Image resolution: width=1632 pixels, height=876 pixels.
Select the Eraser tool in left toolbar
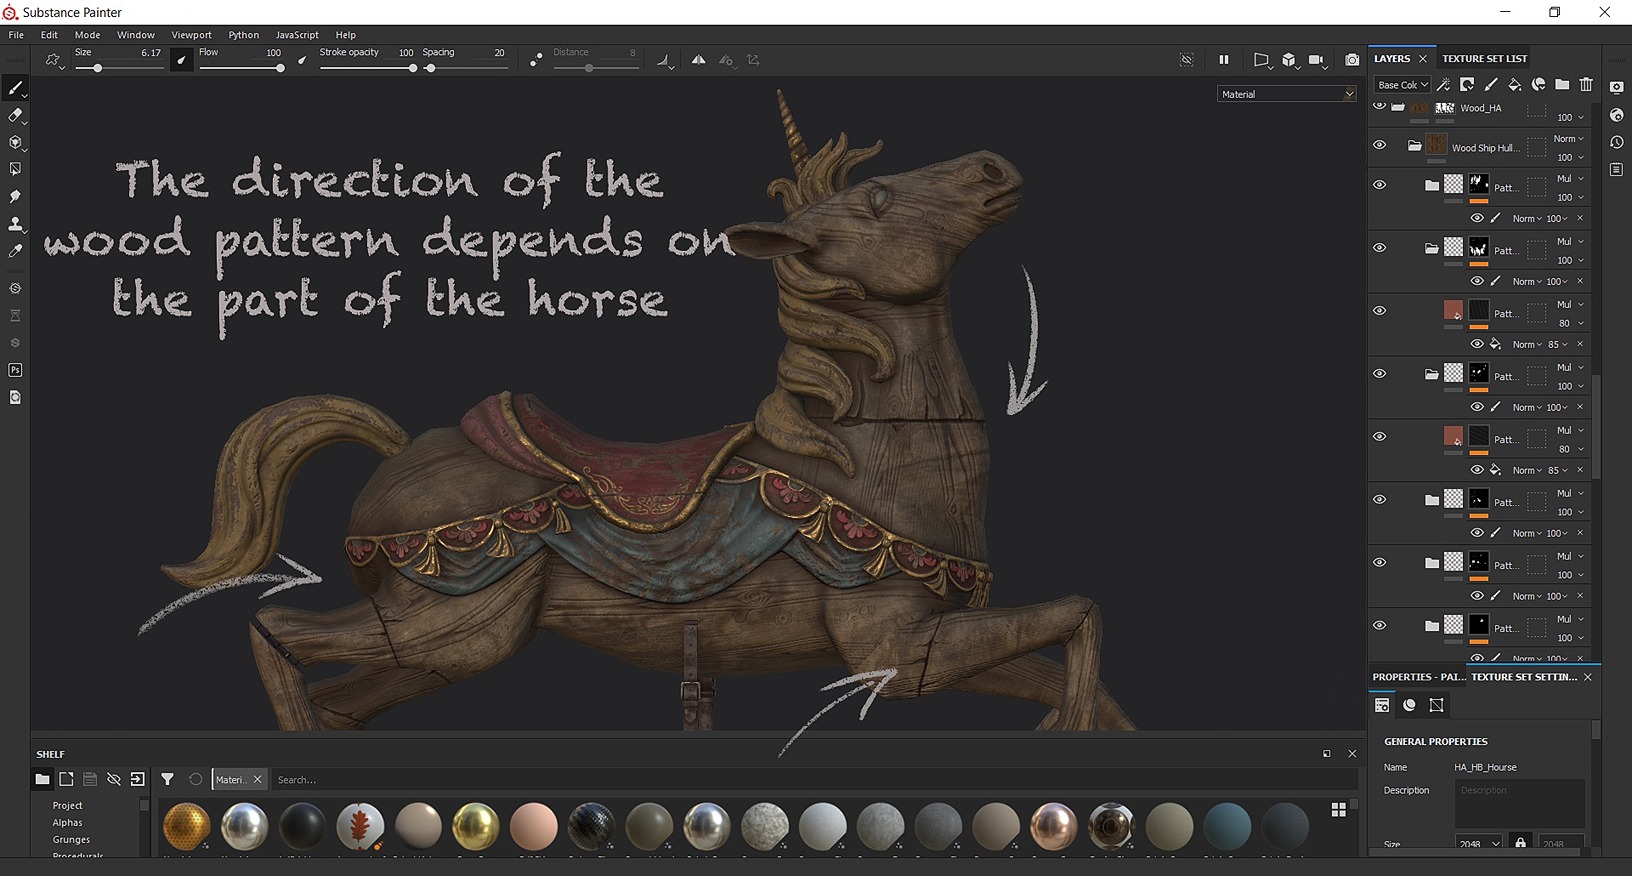coord(15,116)
